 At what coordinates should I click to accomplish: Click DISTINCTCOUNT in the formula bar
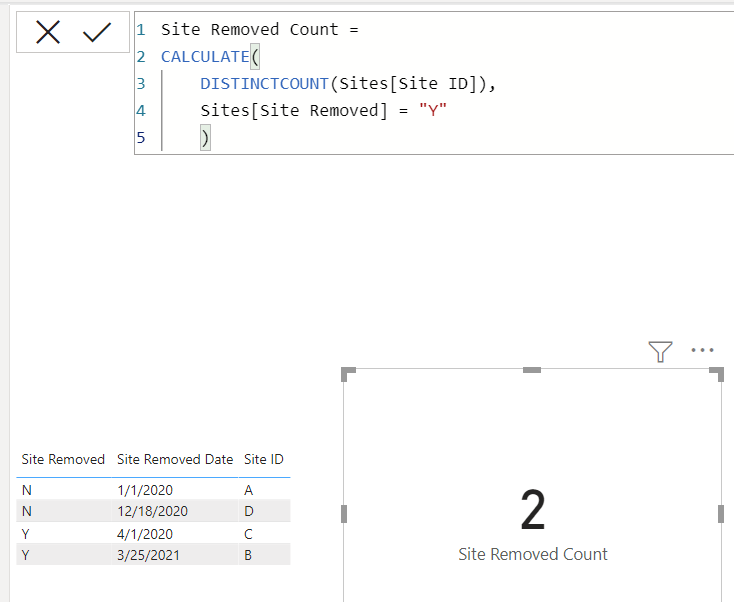tap(264, 84)
